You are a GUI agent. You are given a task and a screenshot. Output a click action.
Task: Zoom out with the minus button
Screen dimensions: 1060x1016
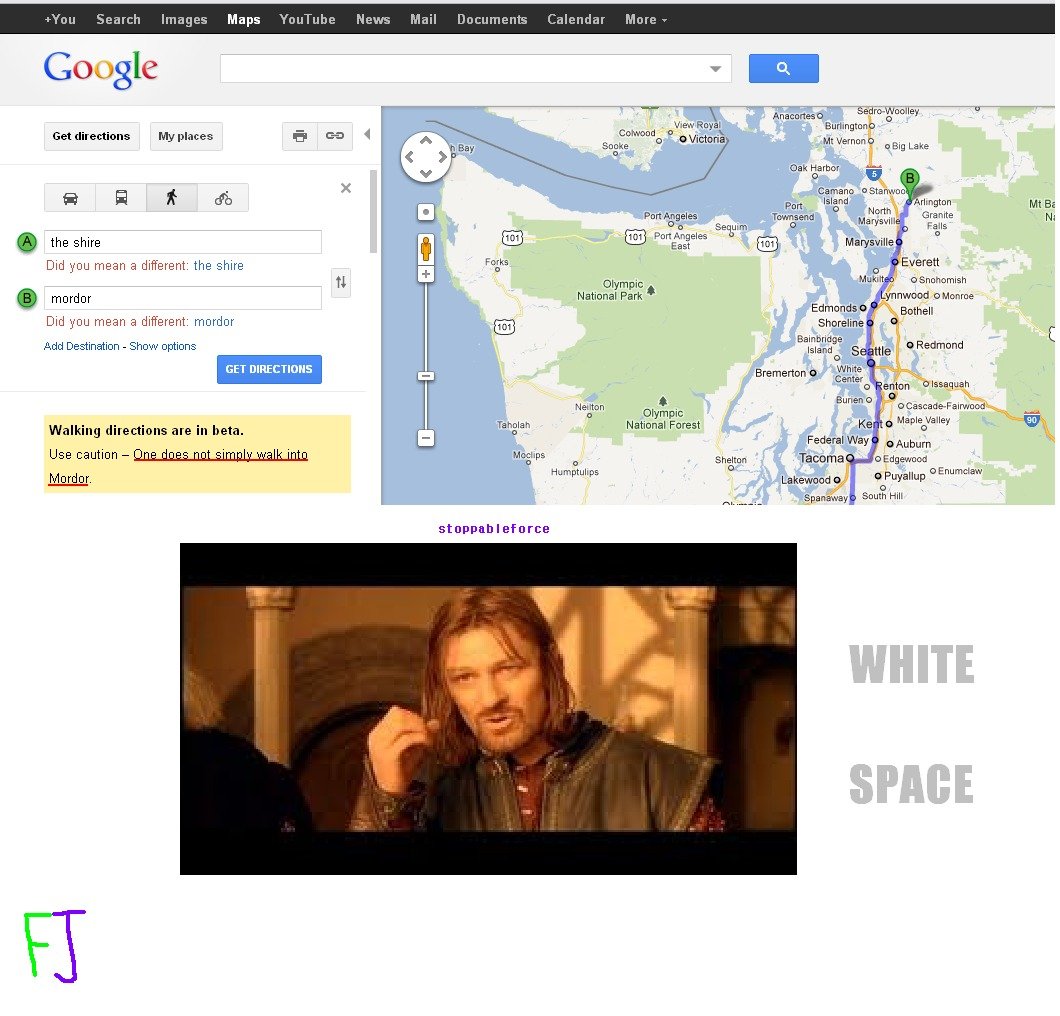tap(426, 438)
